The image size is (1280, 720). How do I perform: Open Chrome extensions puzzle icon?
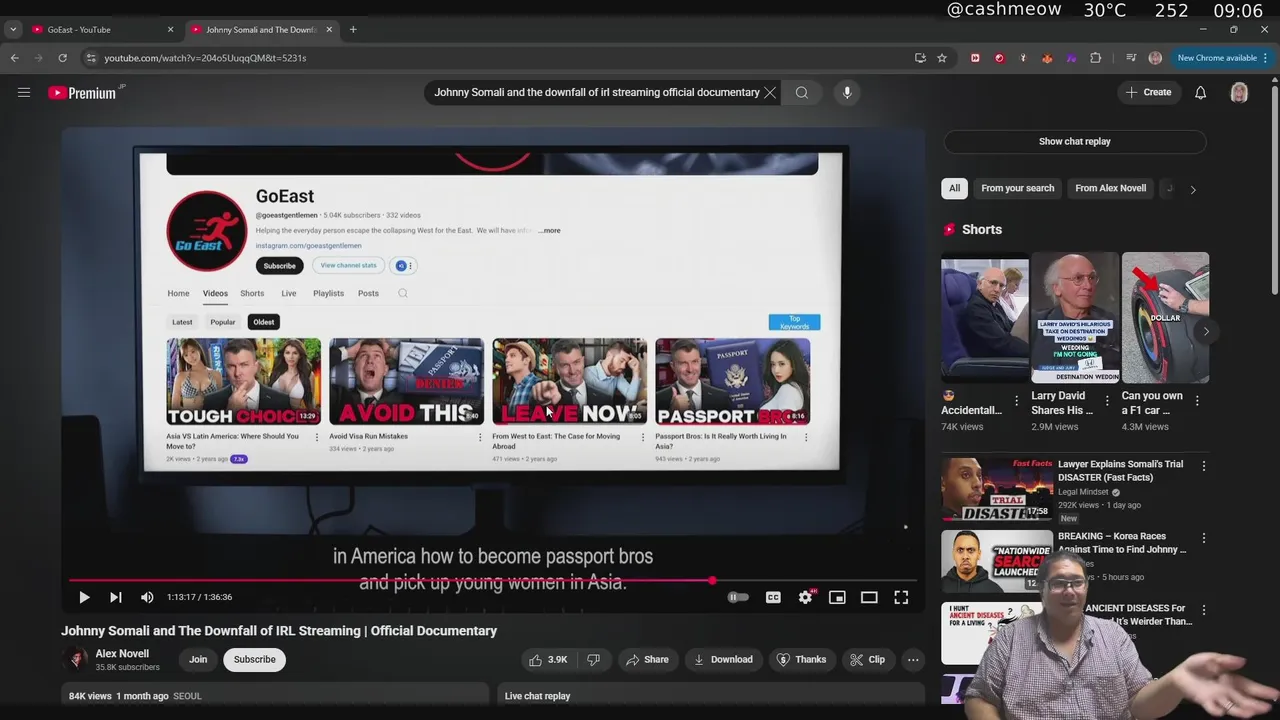[1096, 58]
